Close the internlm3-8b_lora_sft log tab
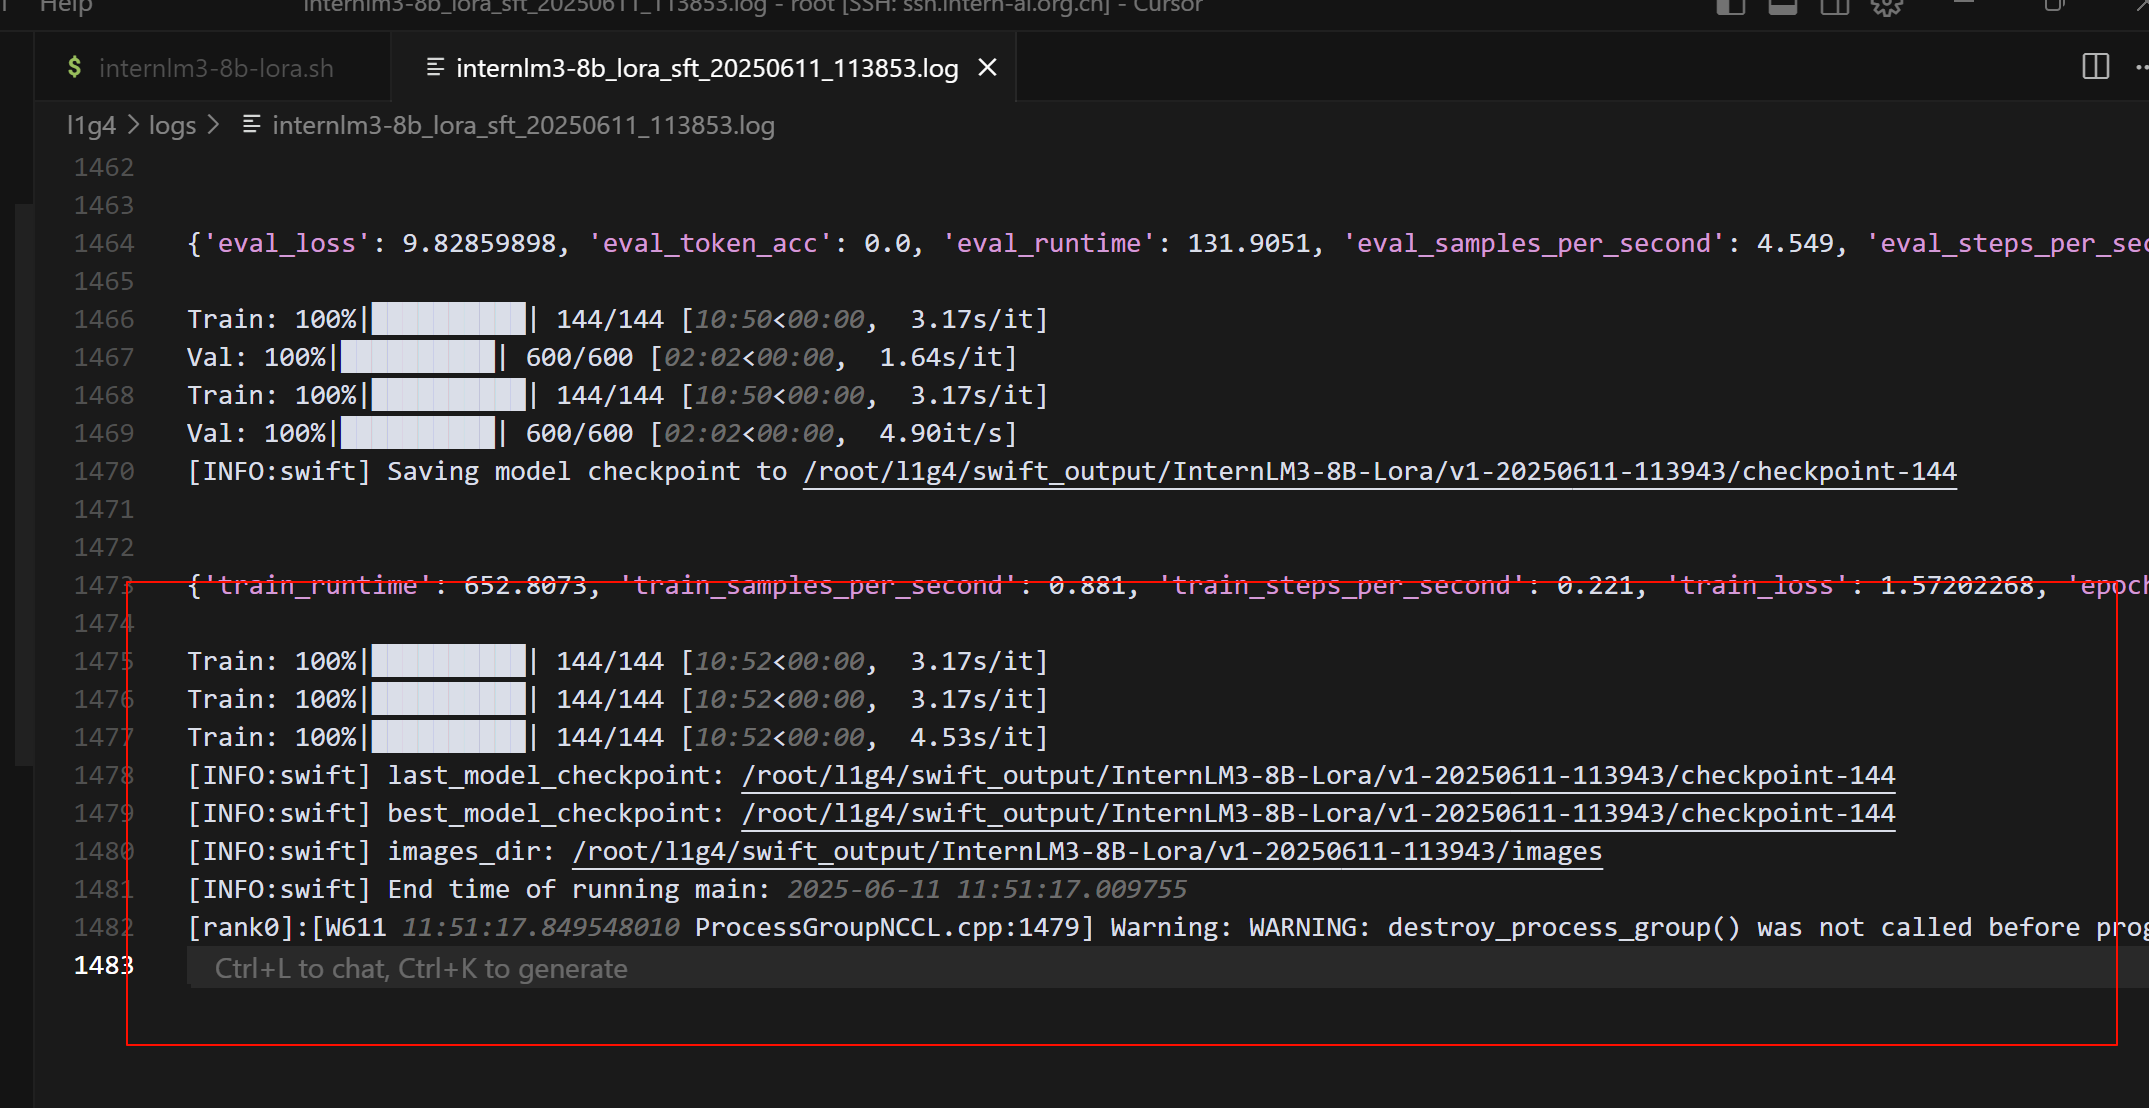Viewport: 2149px width, 1108px height. coord(987,67)
